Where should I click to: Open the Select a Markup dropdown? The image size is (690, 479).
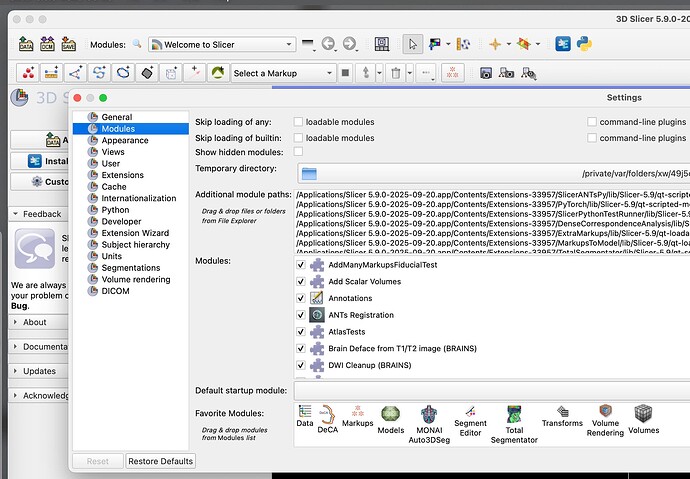[x=283, y=73]
